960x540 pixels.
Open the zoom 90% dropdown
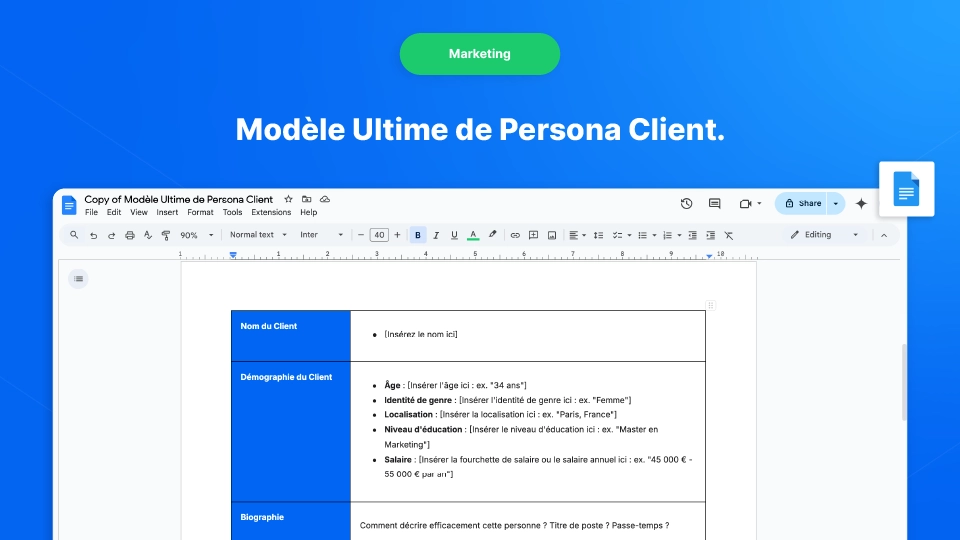coord(196,235)
